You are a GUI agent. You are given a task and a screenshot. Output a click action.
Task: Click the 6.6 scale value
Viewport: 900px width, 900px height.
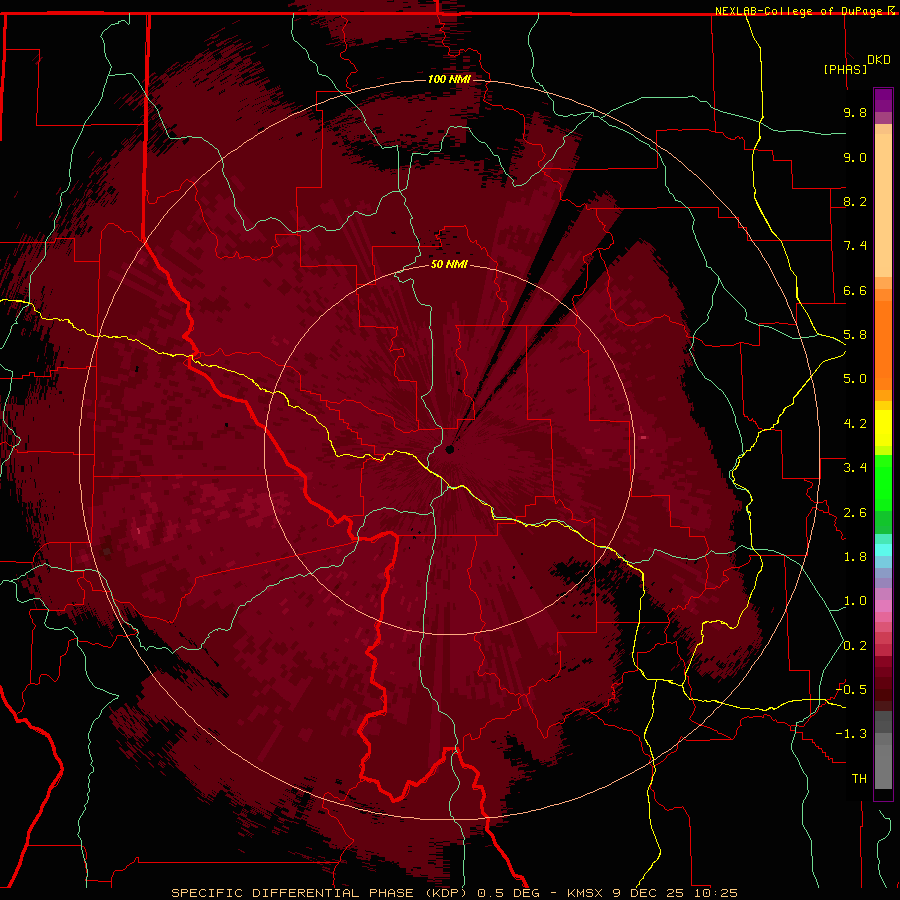tap(855, 290)
